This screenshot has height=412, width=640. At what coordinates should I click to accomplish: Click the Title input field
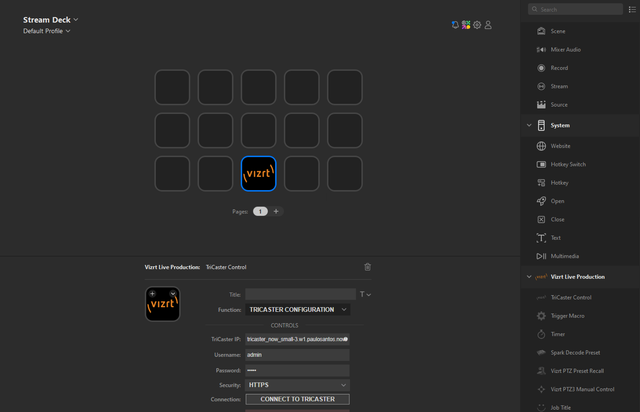pyautogui.click(x=300, y=294)
